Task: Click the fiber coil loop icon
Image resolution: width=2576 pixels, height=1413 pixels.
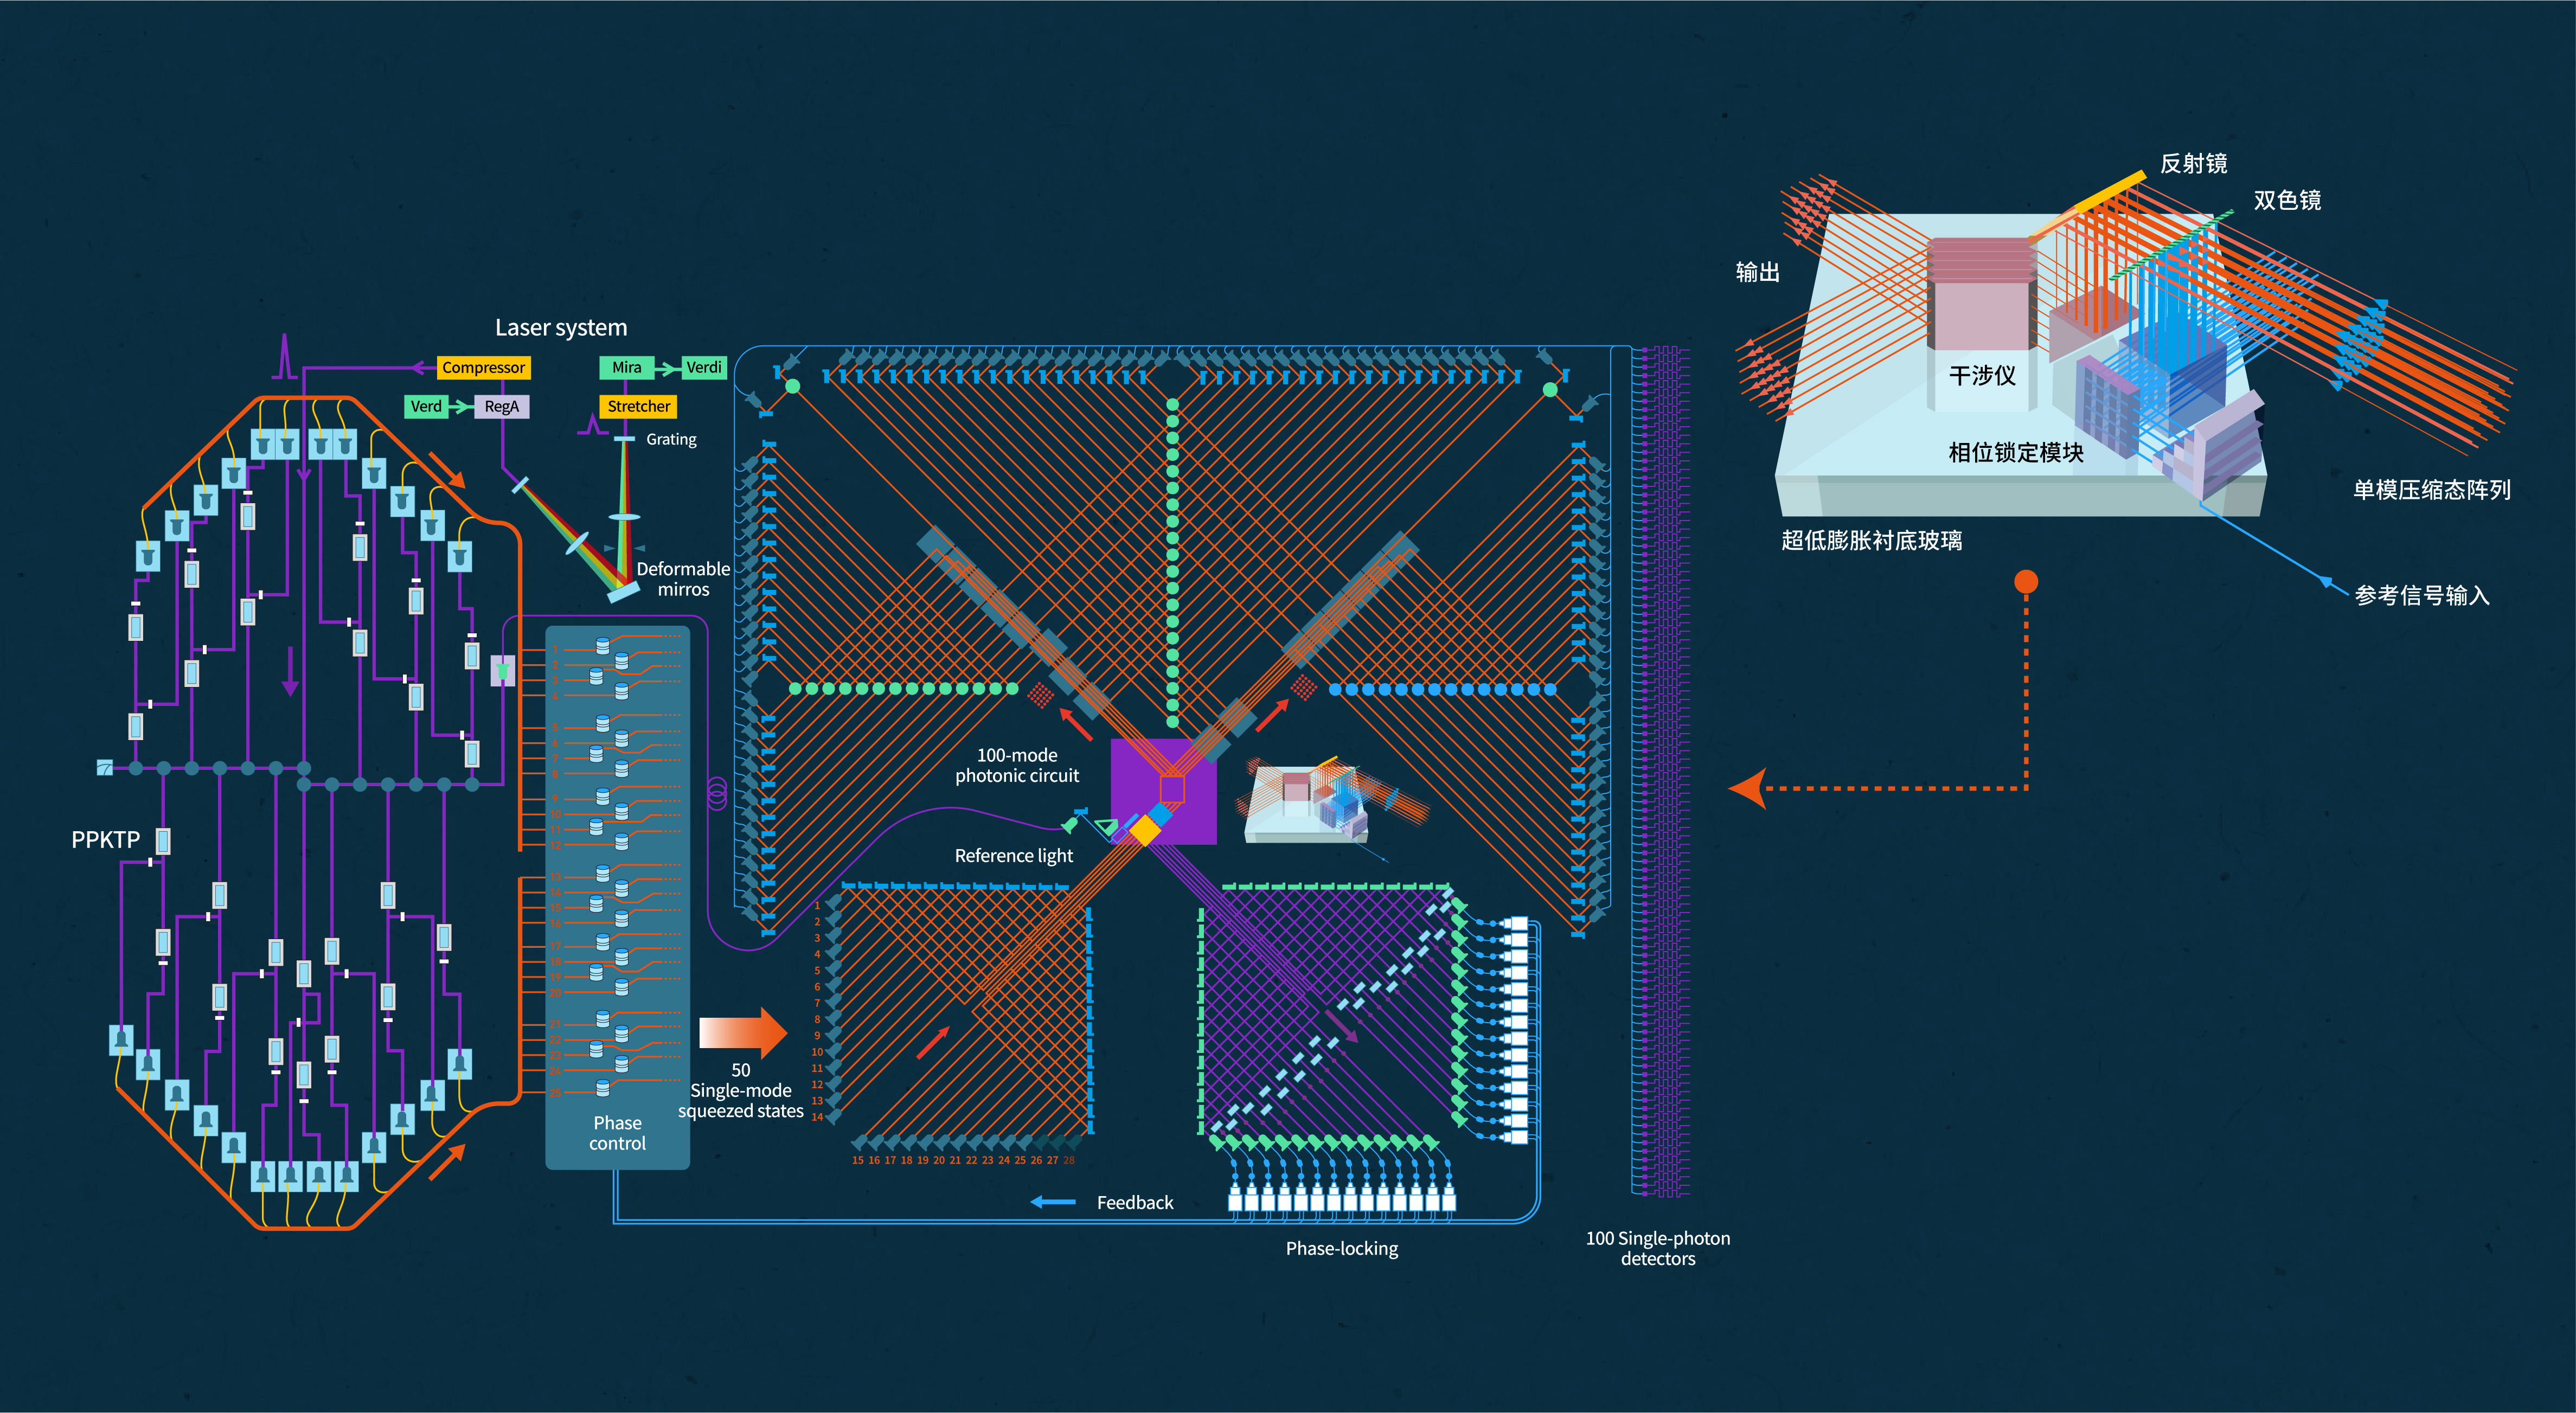Action: click(x=717, y=795)
